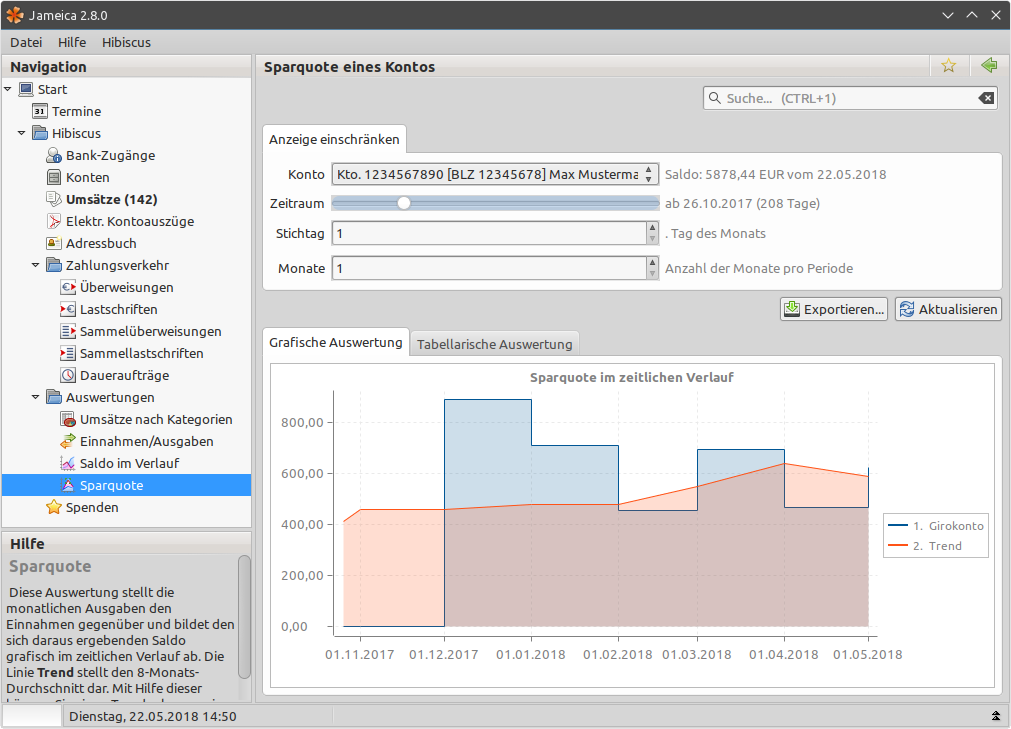Image resolution: width=1011 pixels, height=729 pixels.
Task: Click the Überweisungen icon
Action: click(68, 287)
